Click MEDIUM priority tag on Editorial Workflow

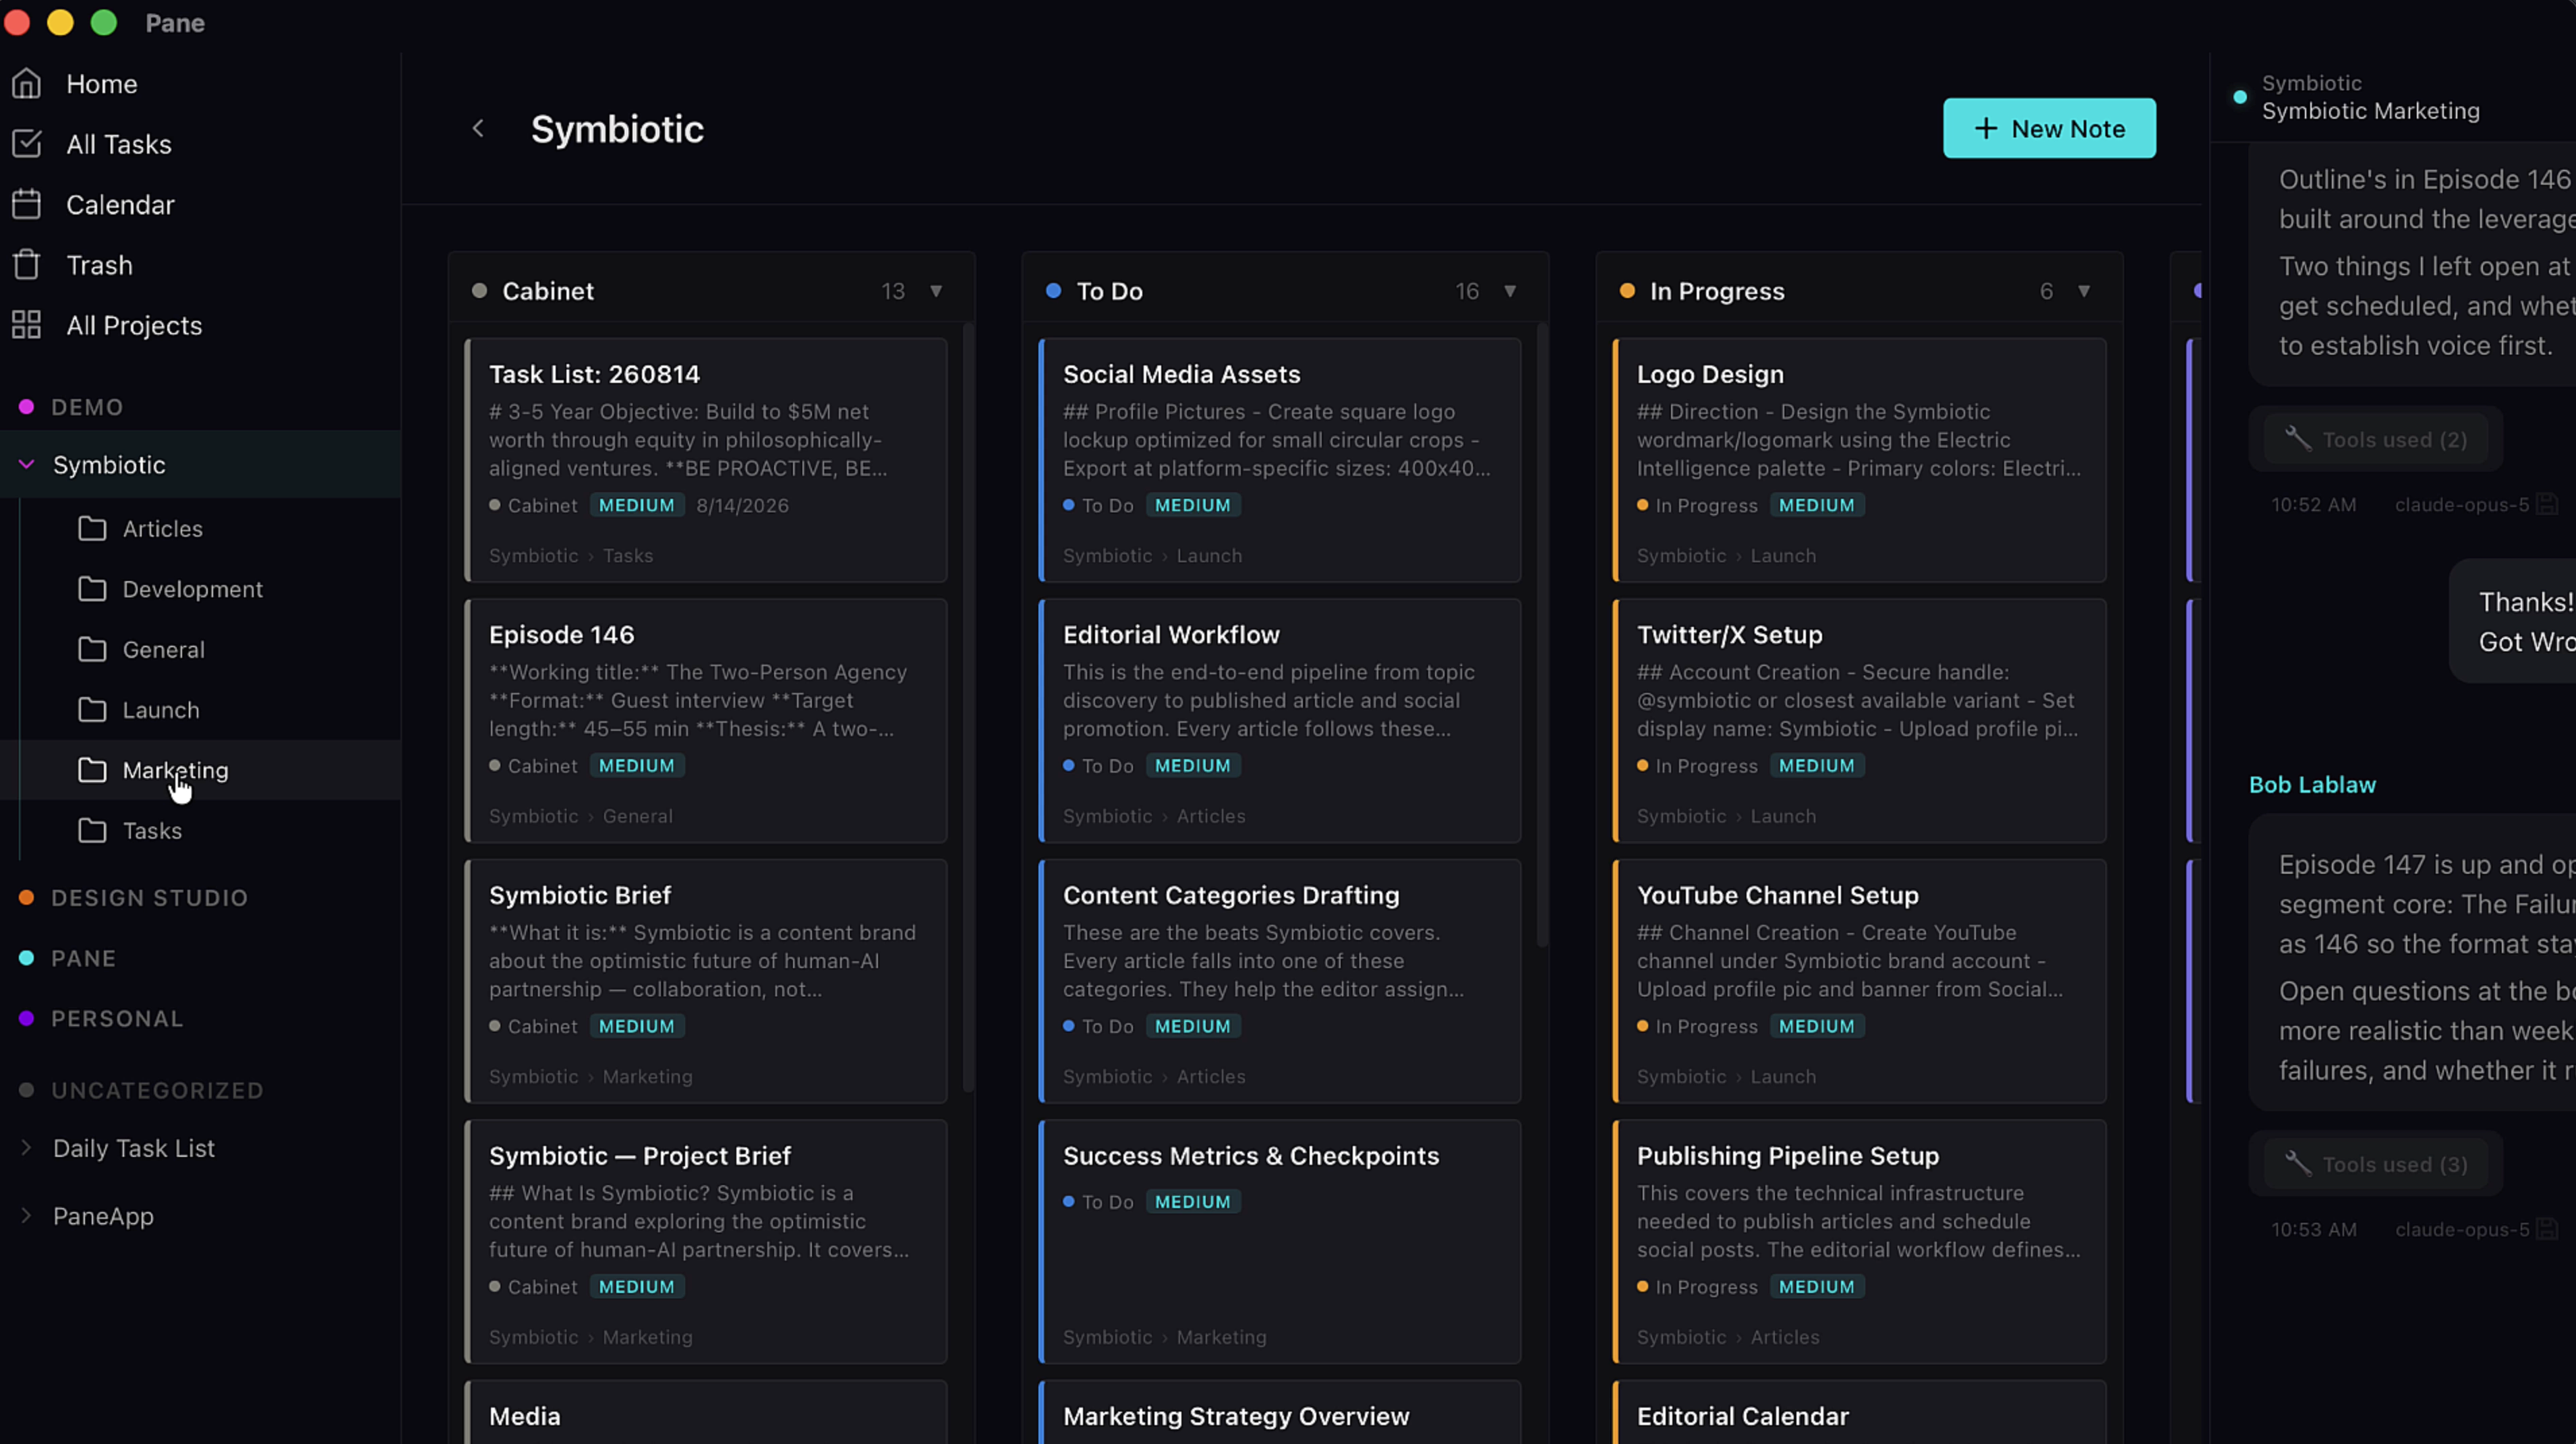click(1192, 765)
